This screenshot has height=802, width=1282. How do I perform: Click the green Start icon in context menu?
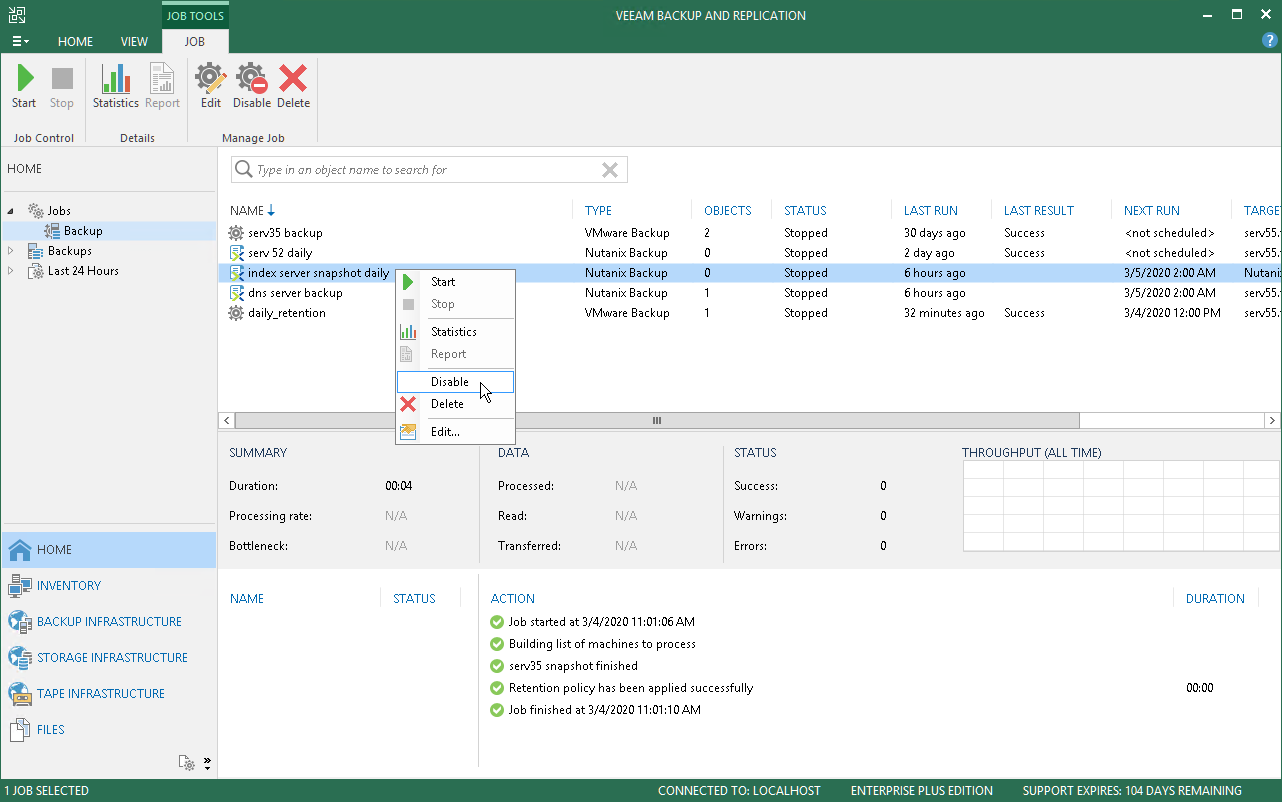(x=408, y=282)
